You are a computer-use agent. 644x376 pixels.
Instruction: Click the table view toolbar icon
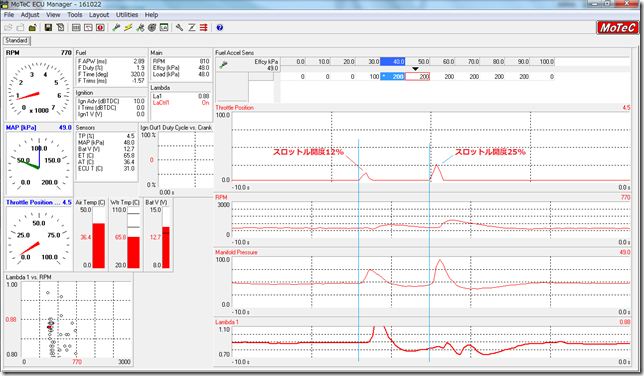click(x=76, y=28)
